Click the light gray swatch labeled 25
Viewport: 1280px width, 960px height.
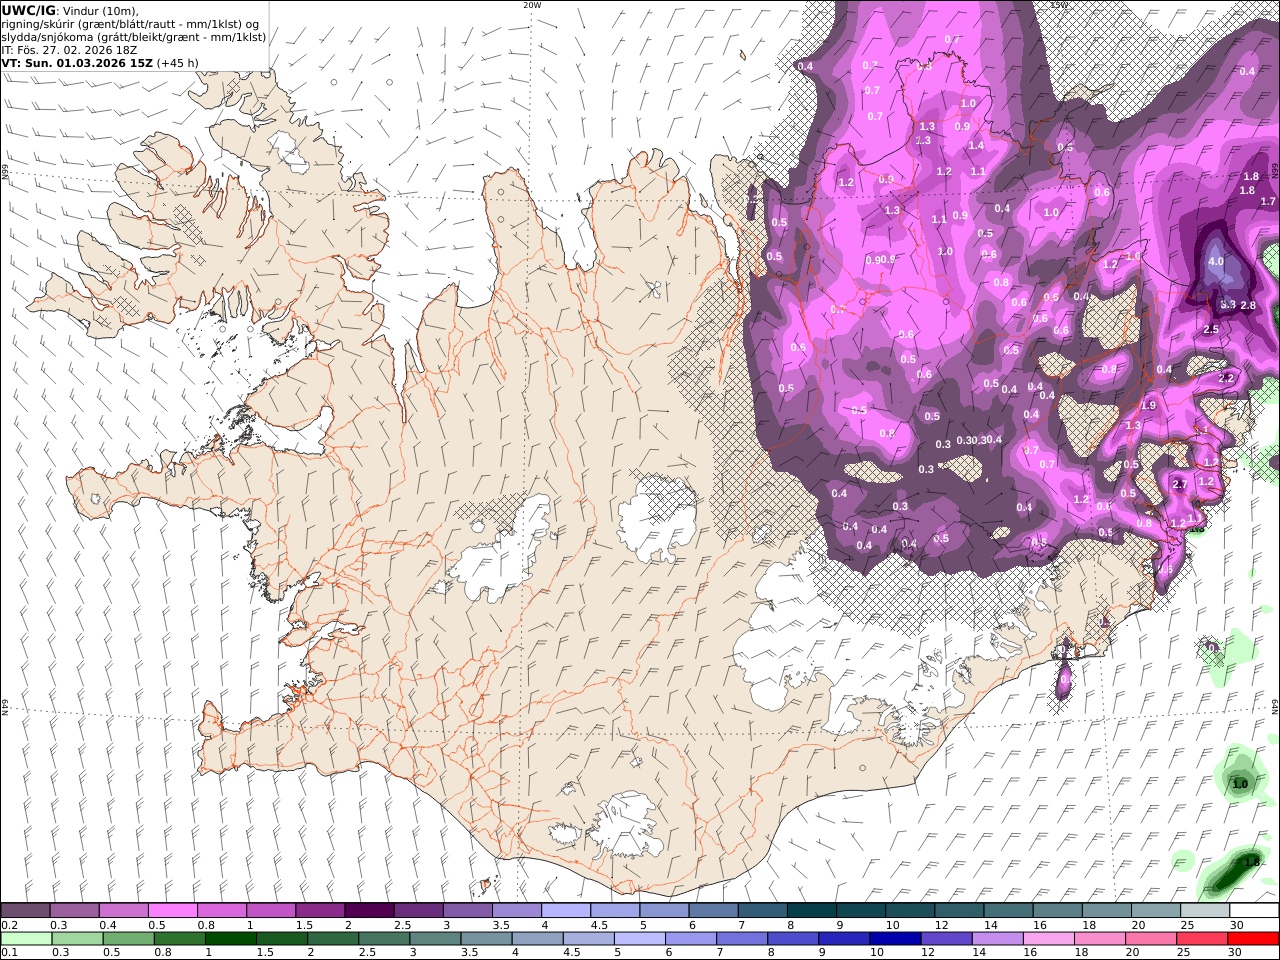click(1205, 911)
